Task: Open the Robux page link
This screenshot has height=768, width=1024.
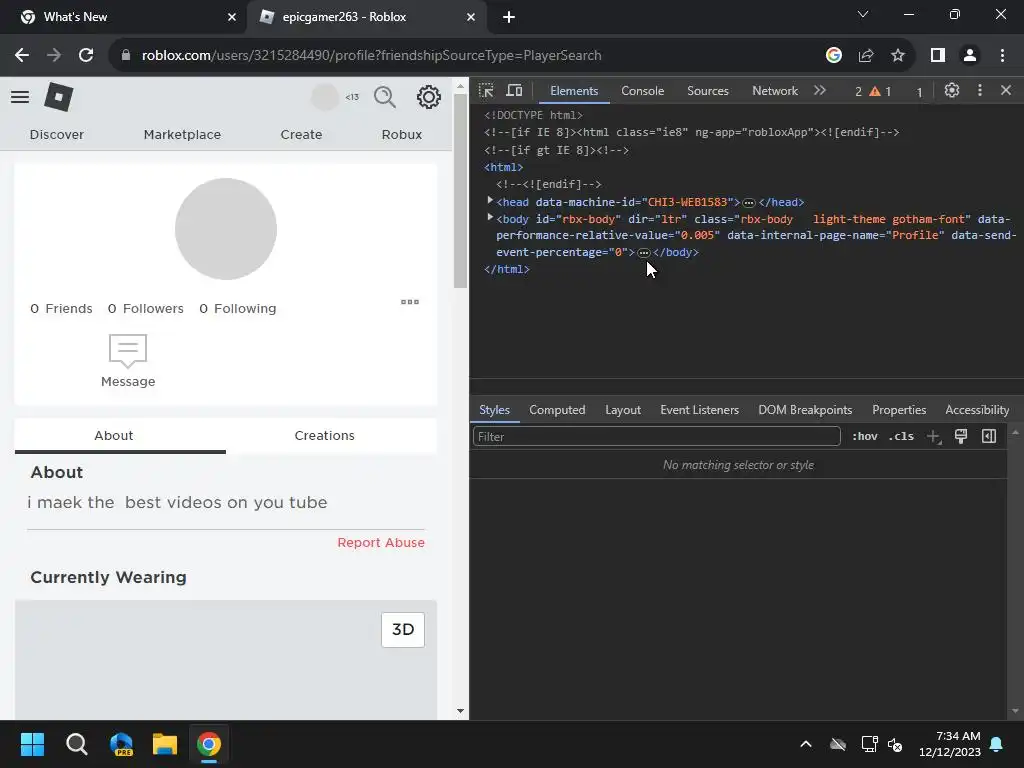Action: coord(402,135)
